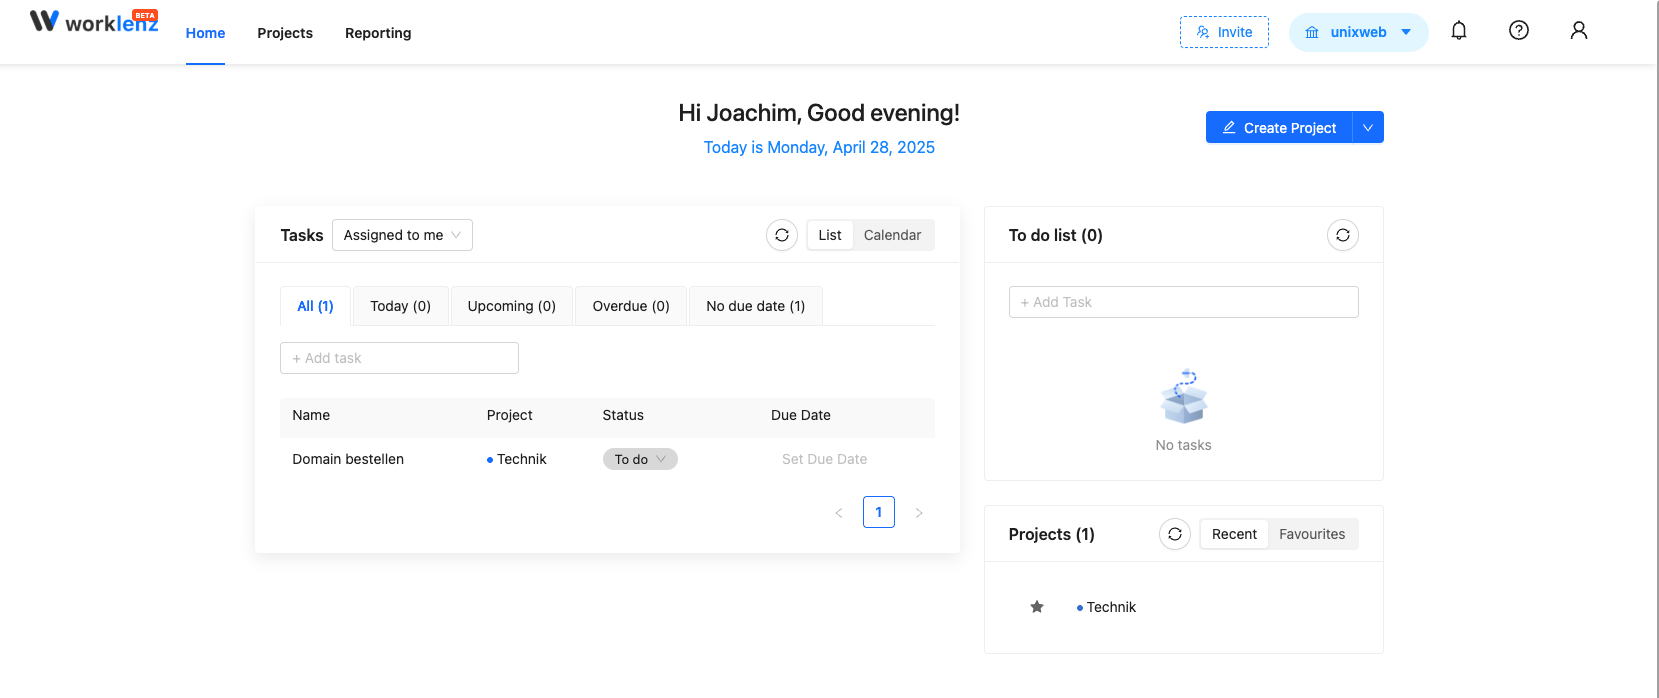Click the Due Date column header
1659x698 pixels.
[801, 415]
